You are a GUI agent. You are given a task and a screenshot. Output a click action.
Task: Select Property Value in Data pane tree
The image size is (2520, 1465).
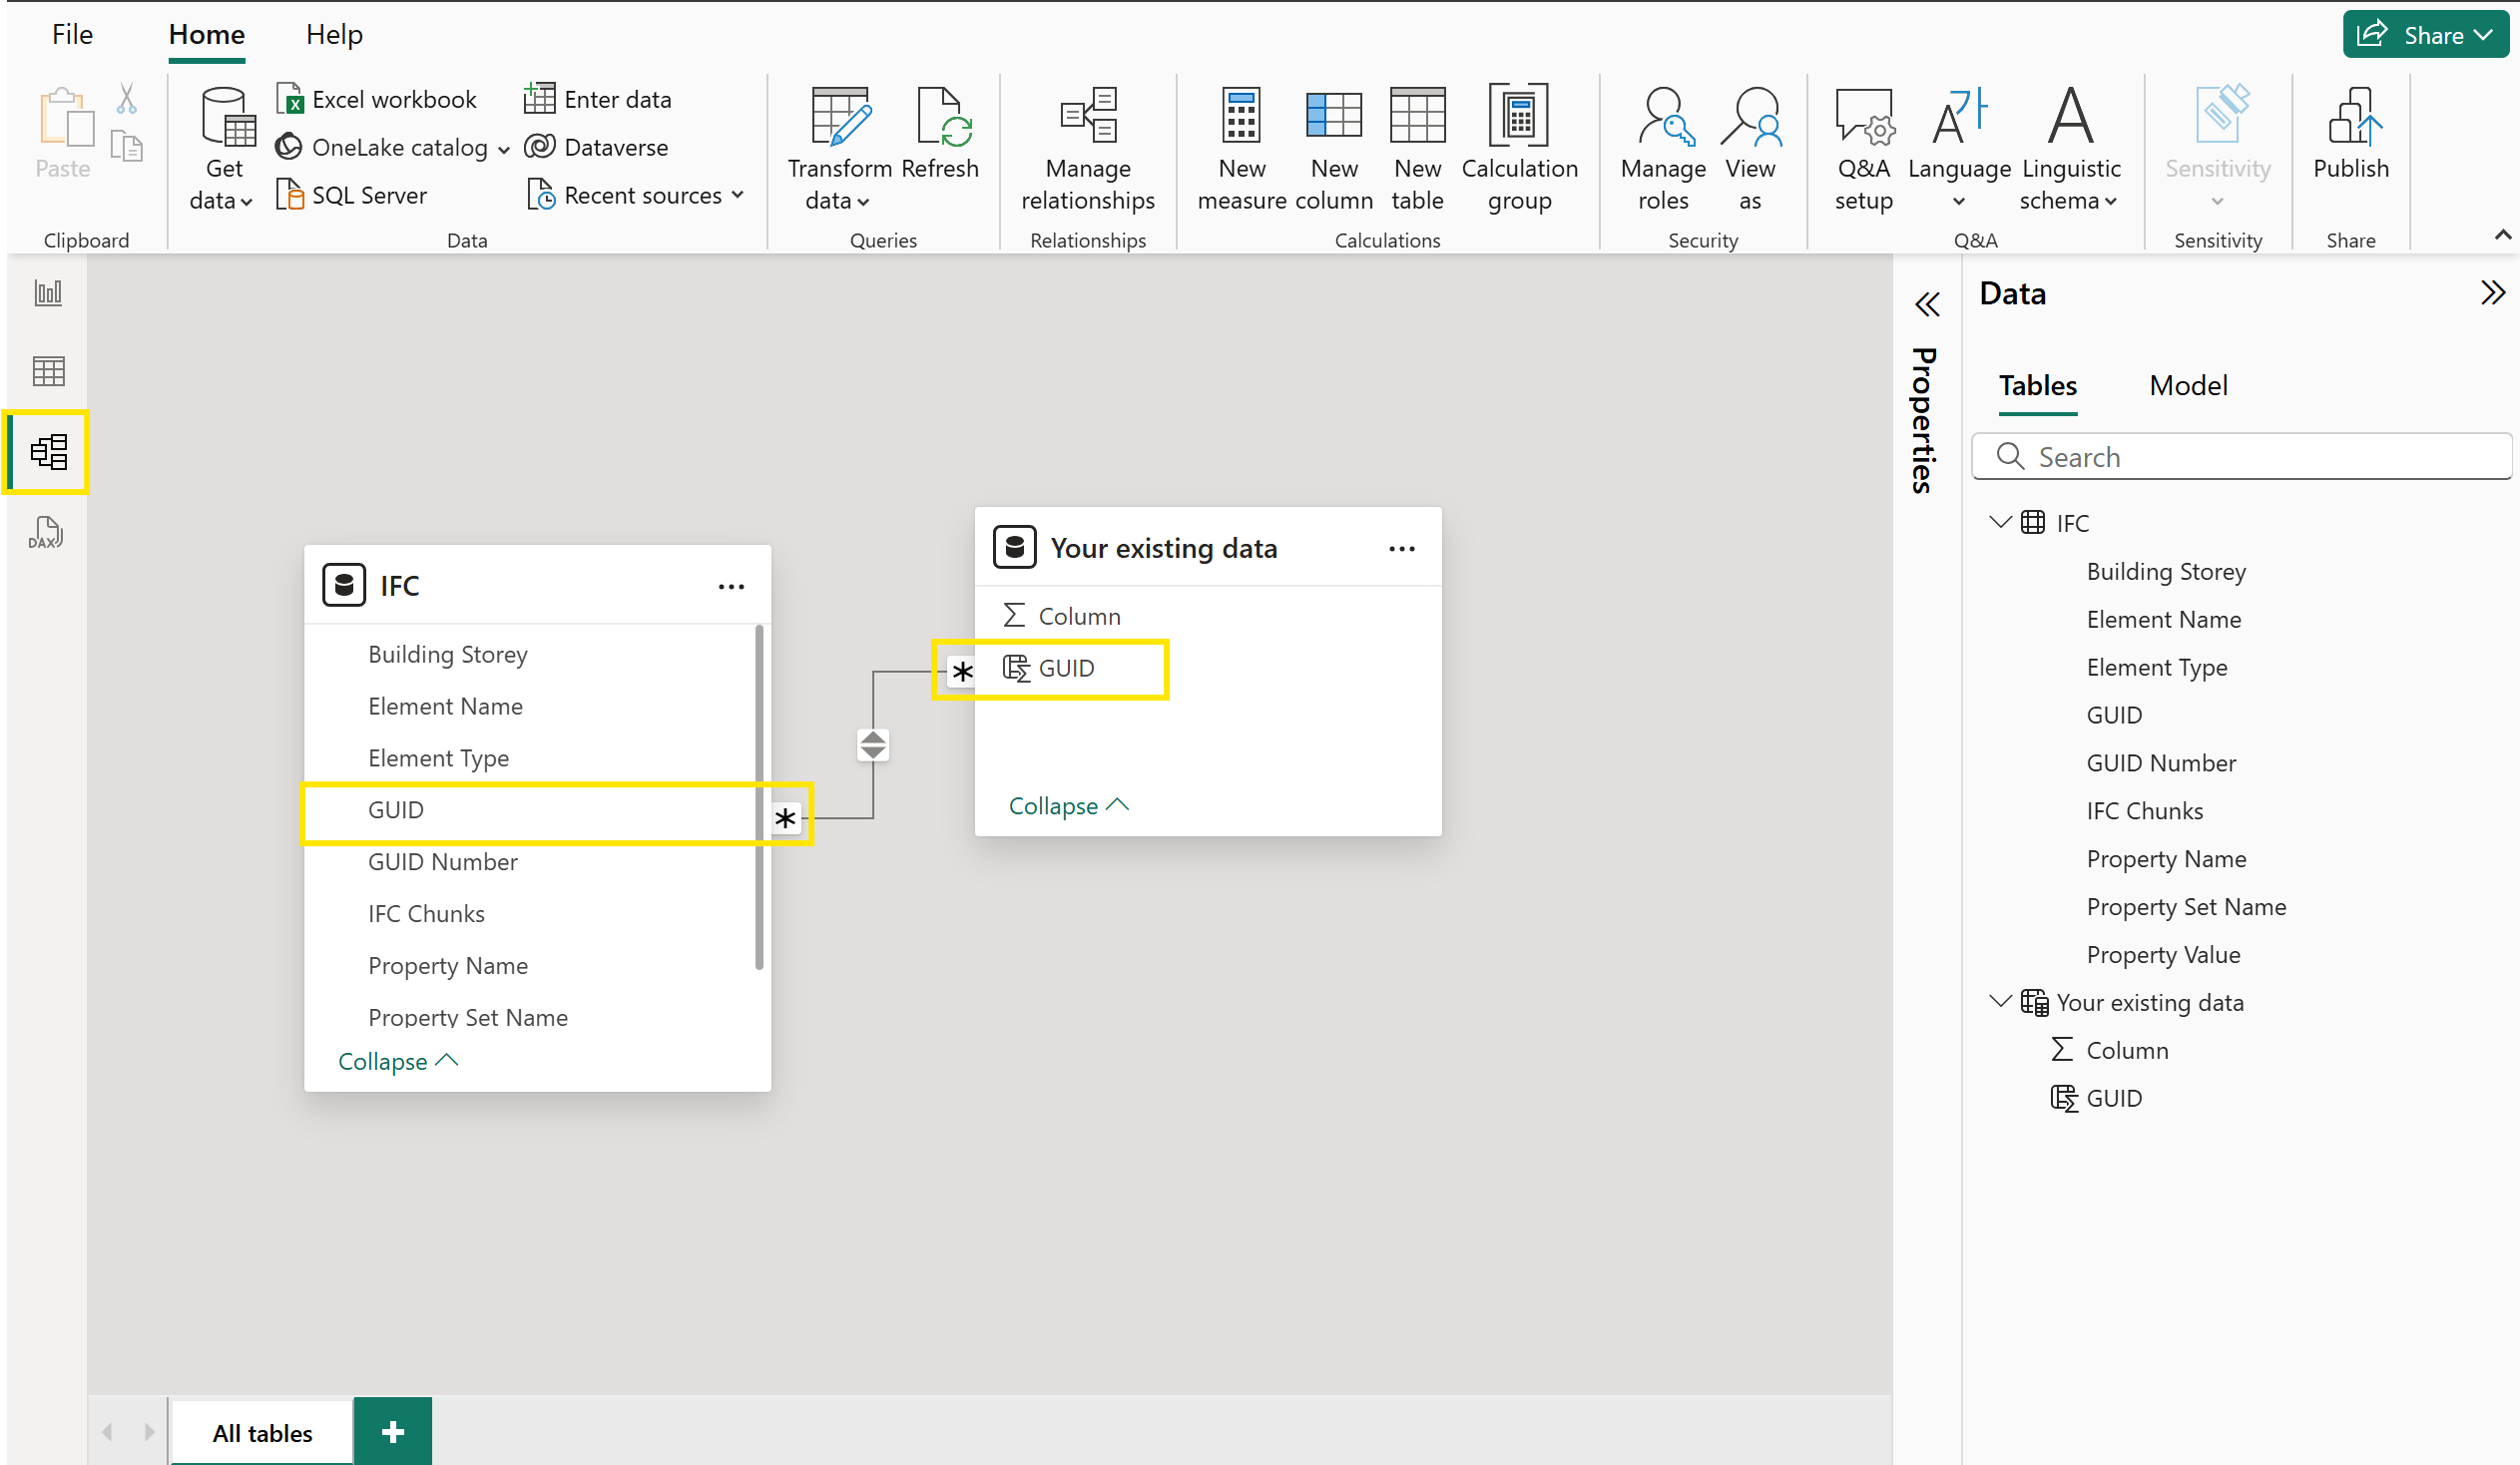(2162, 954)
